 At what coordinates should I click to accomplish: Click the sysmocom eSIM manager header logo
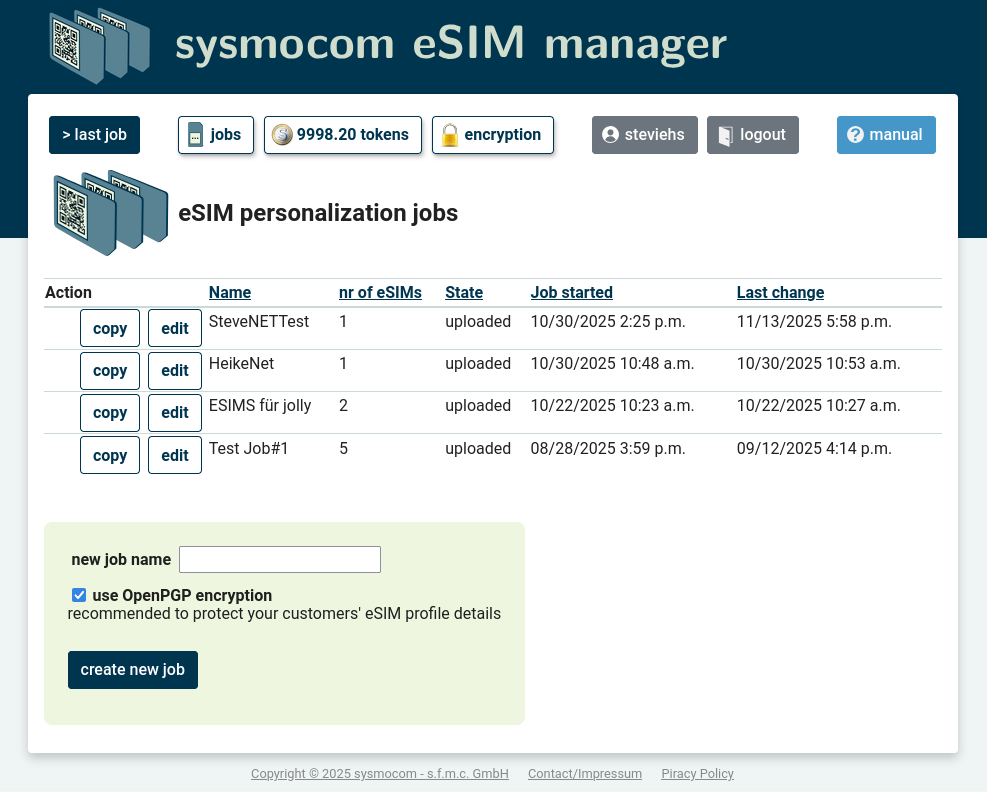tap(100, 45)
